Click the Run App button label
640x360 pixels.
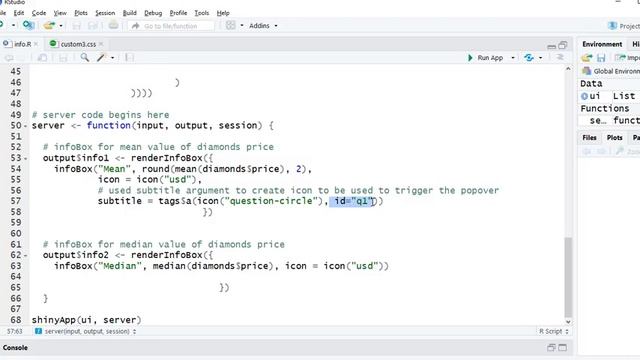490,58
